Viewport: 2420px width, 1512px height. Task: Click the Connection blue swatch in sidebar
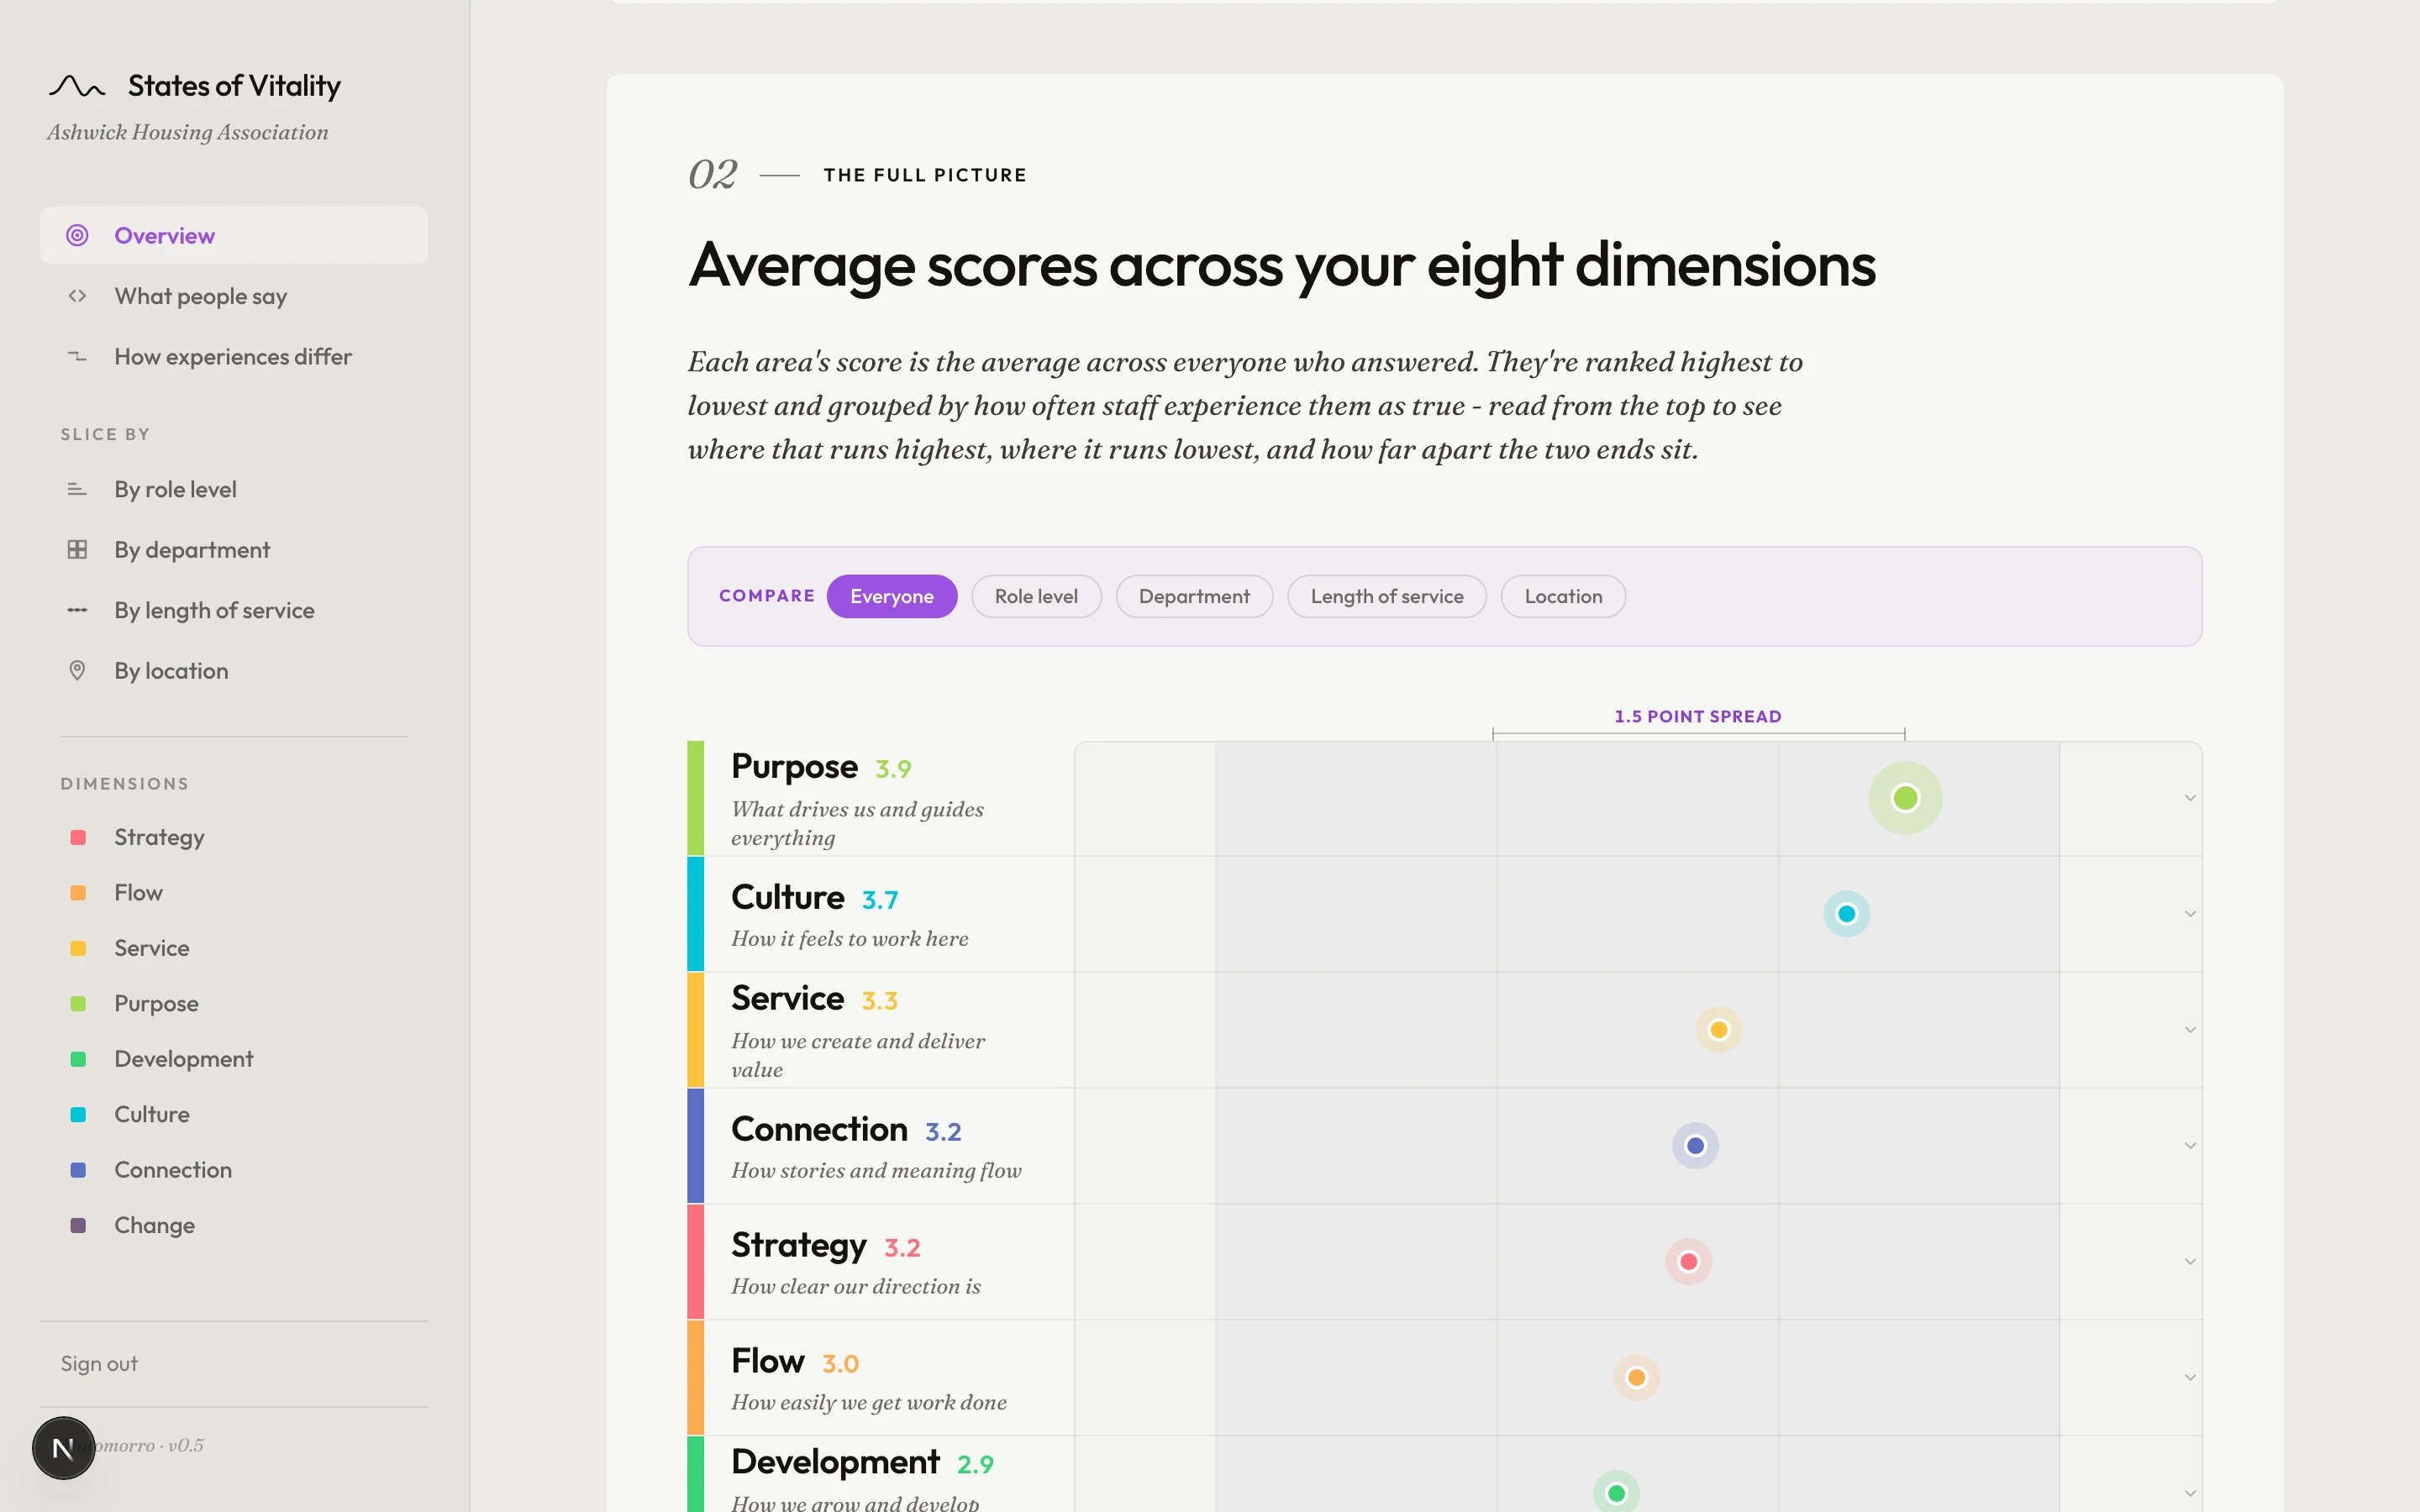click(x=78, y=1170)
